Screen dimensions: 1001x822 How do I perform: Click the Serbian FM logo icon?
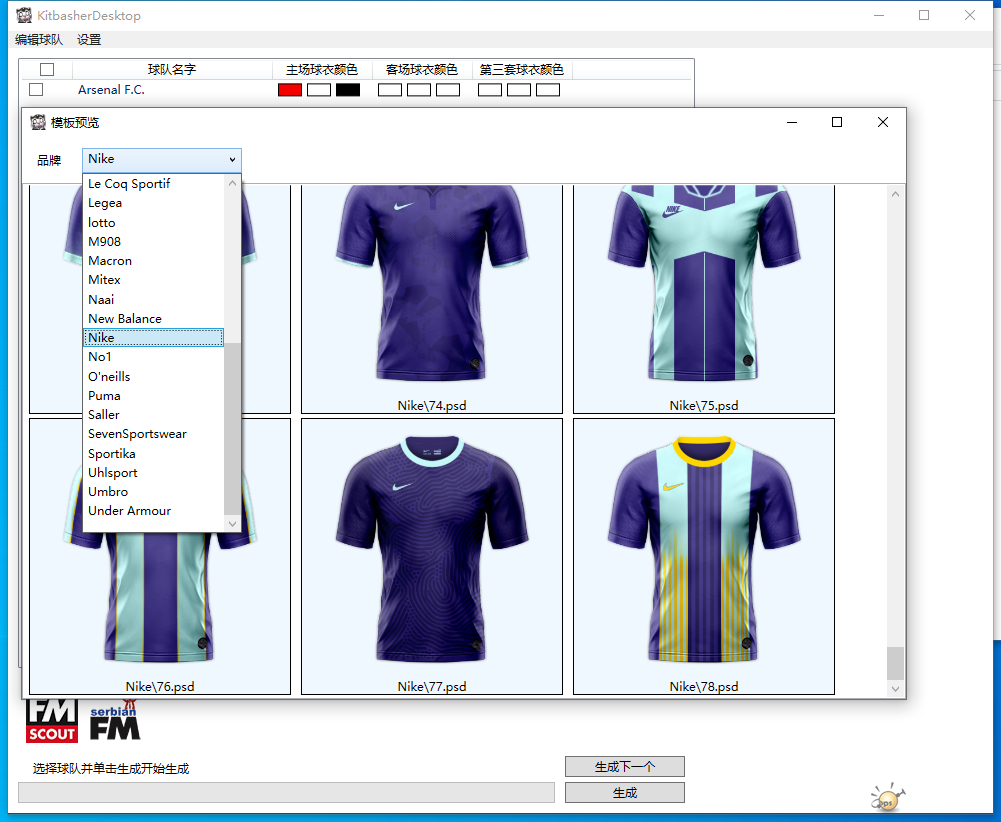[x=114, y=721]
